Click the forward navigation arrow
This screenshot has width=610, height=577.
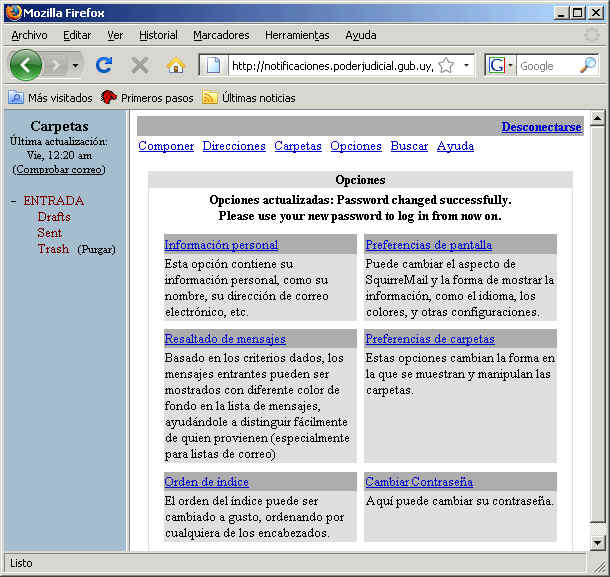(x=56, y=65)
